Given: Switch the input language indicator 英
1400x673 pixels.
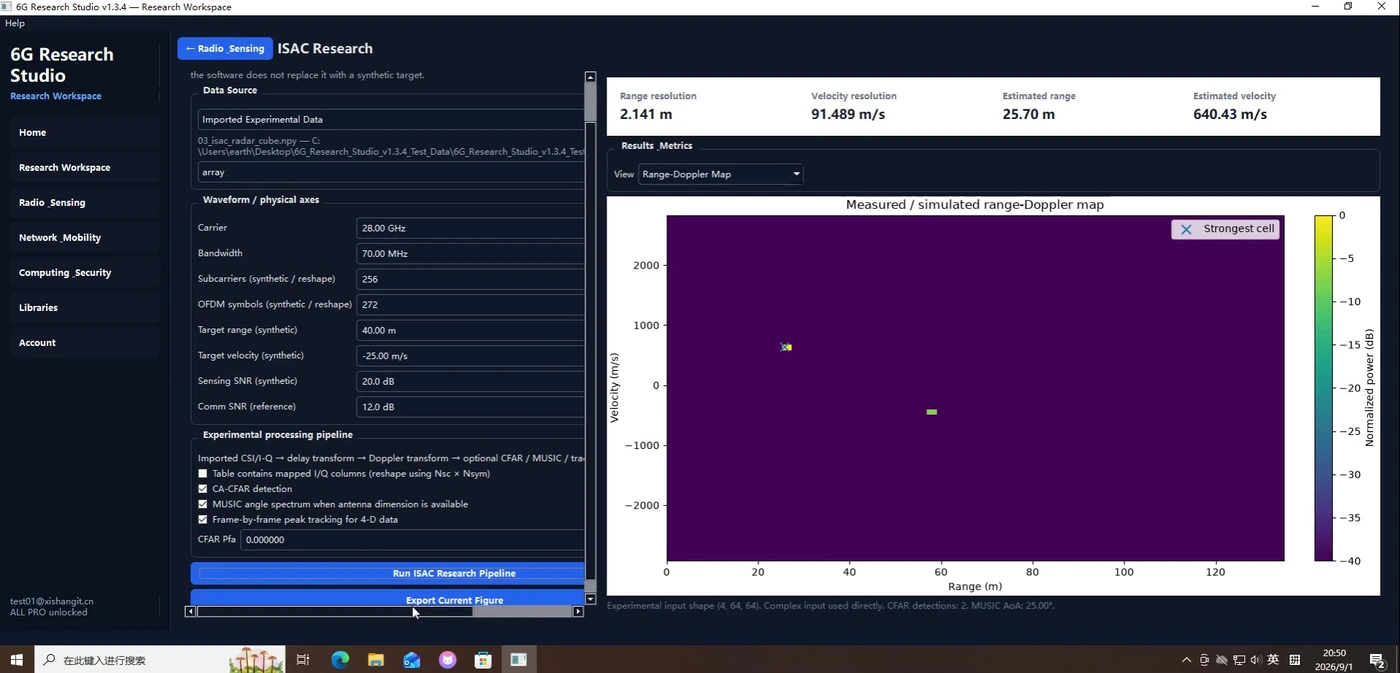Looking at the screenshot, I should (x=1273, y=660).
